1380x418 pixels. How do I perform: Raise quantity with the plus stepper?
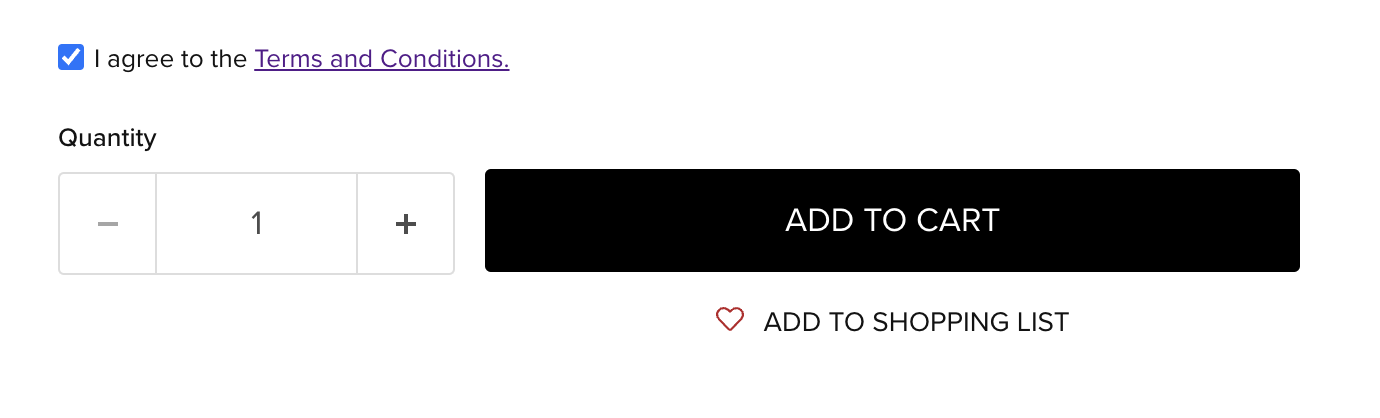[x=405, y=223]
